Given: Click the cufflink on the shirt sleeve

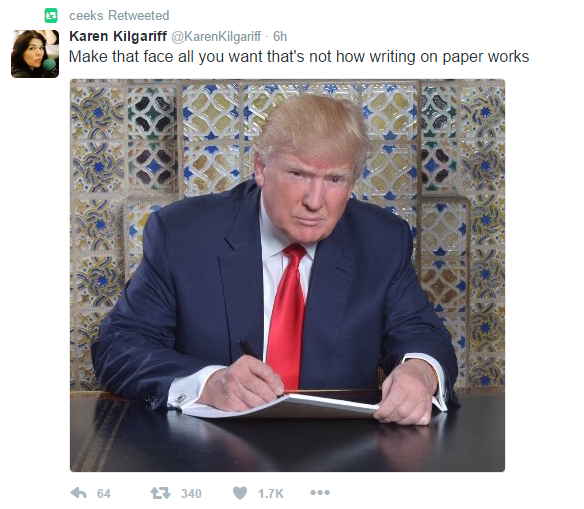Looking at the screenshot, I should (181, 398).
